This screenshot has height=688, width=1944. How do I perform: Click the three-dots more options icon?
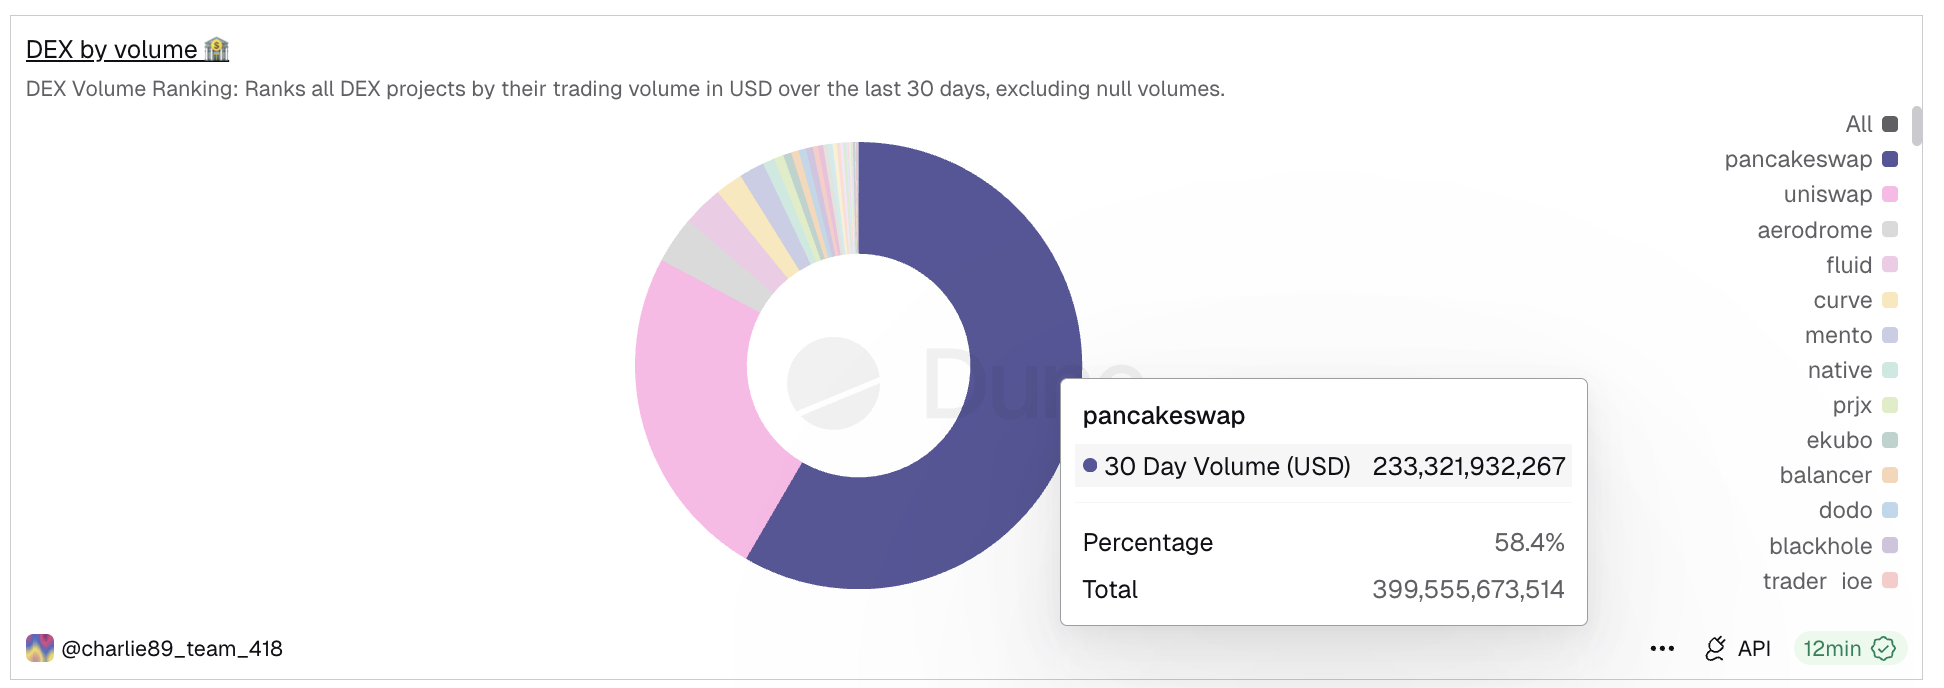[x=1662, y=649]
